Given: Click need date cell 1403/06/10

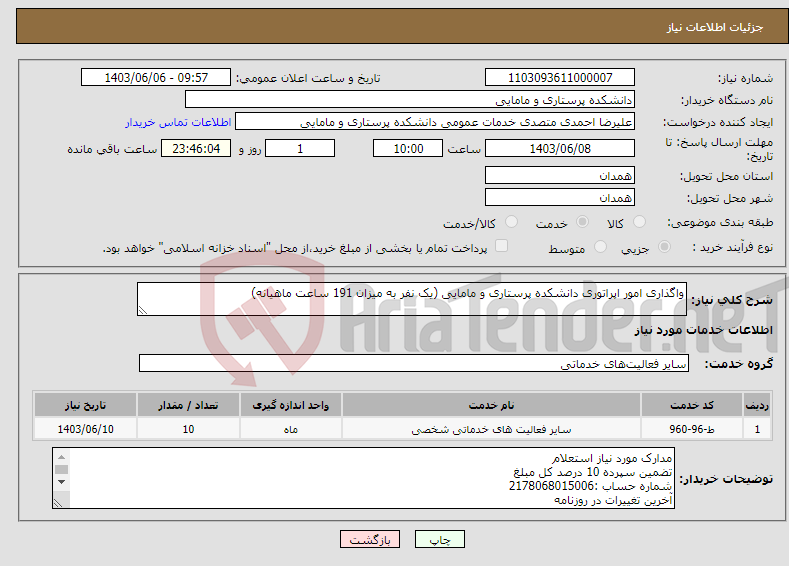Looking at the screenshot, I should pos(86,429).
